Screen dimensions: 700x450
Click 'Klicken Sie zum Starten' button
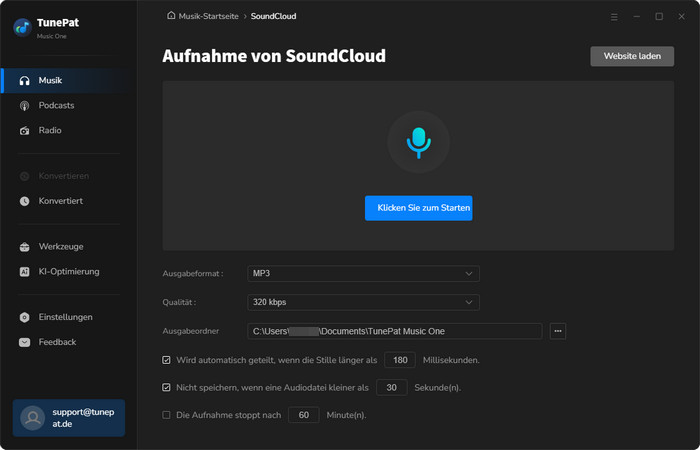418,208
